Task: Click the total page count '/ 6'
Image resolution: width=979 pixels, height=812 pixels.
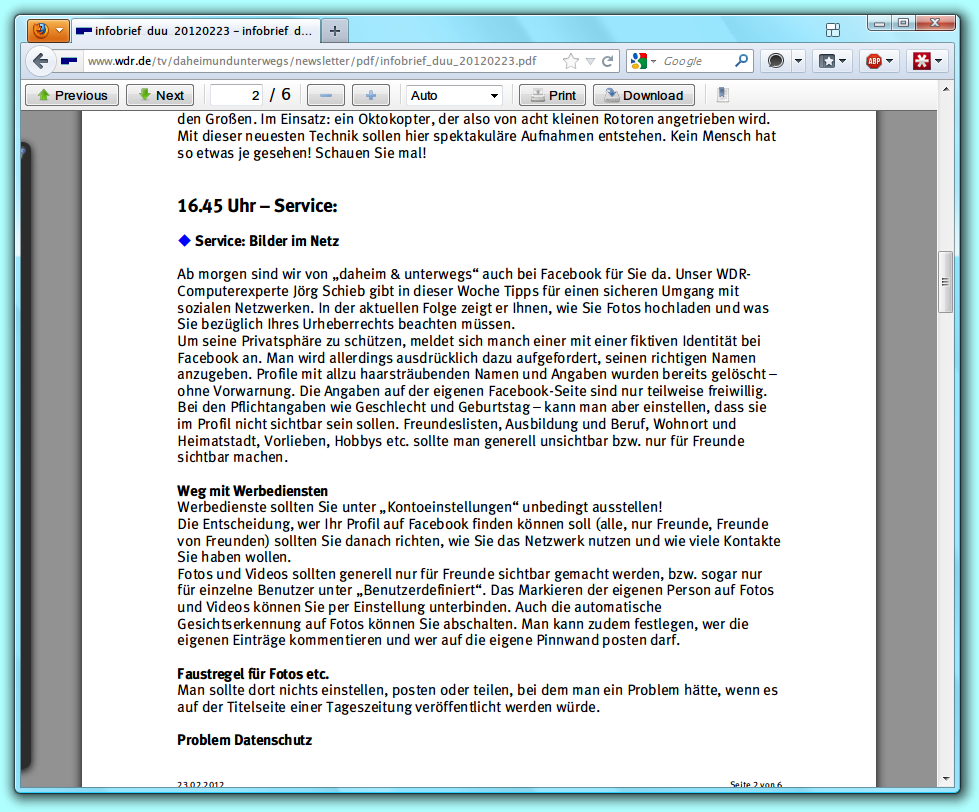Action: click(x=280, y=95)
